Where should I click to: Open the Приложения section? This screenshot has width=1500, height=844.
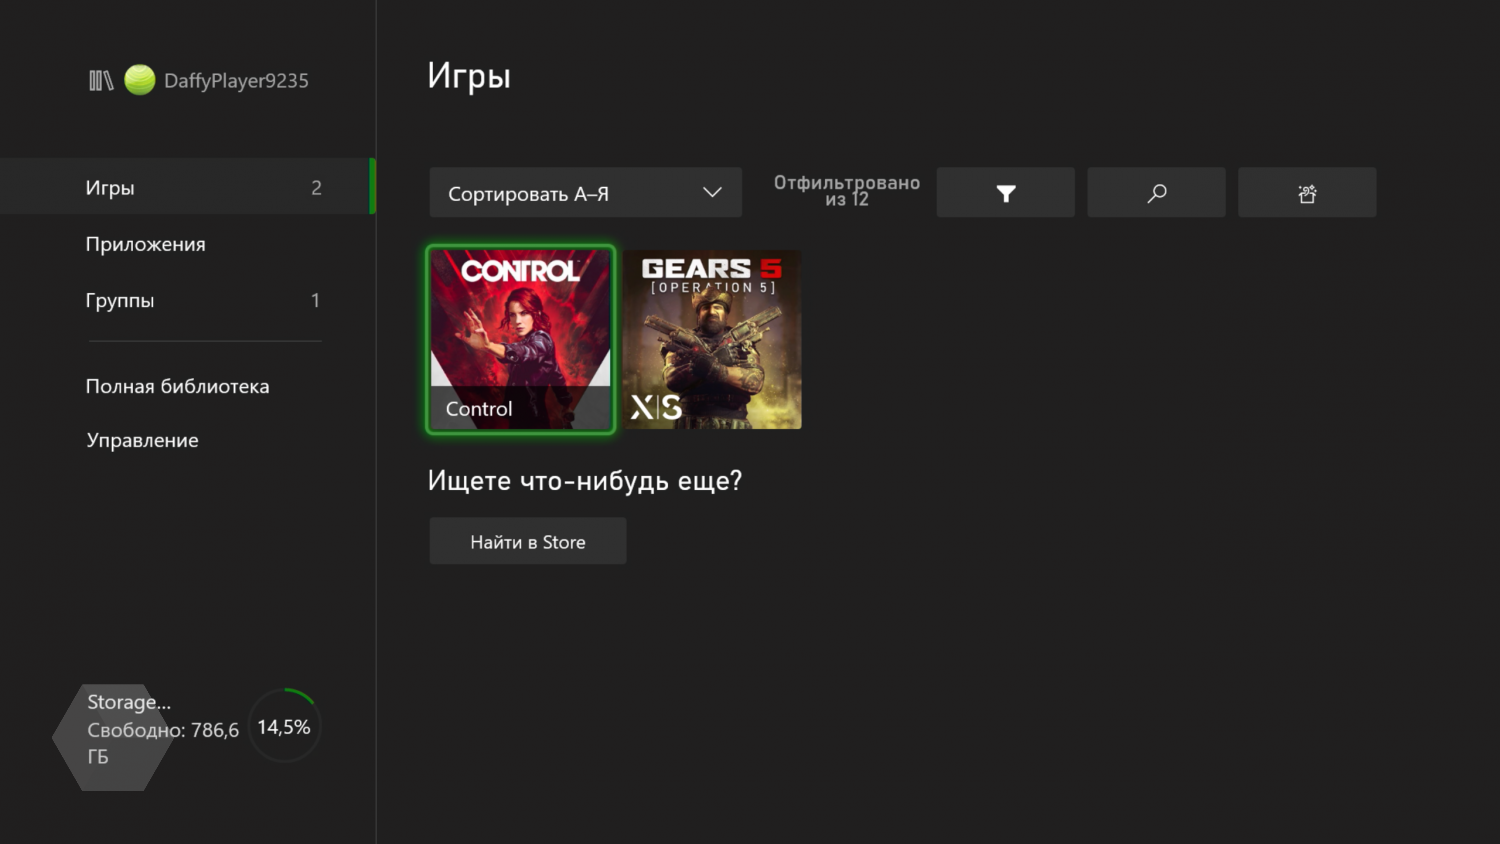[188, 244]
